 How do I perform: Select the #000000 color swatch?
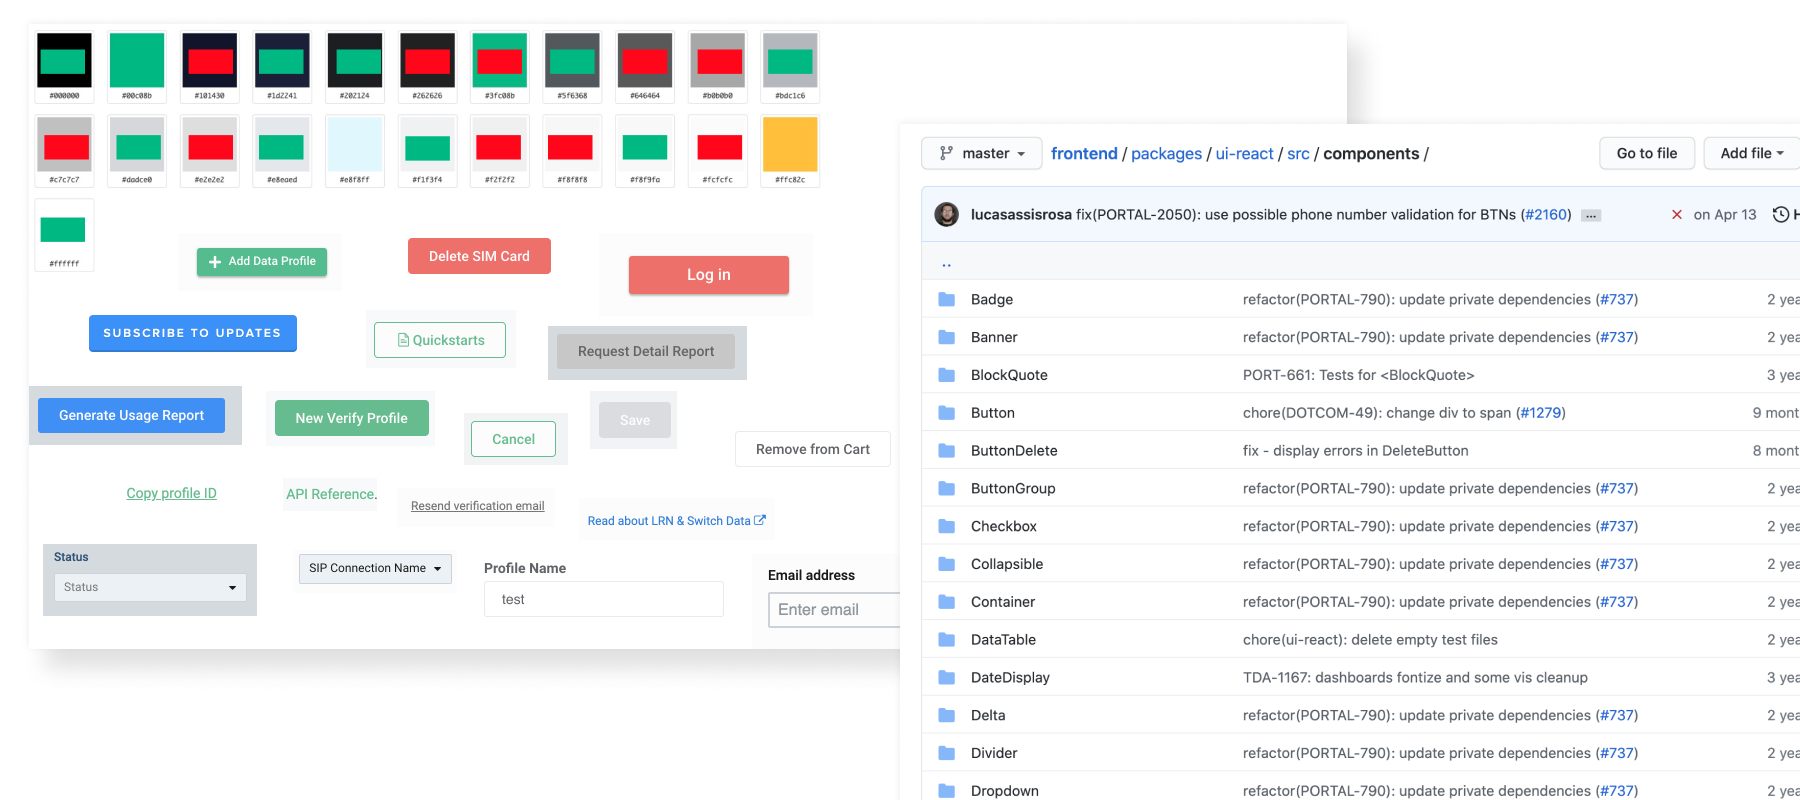pos(65,68)
